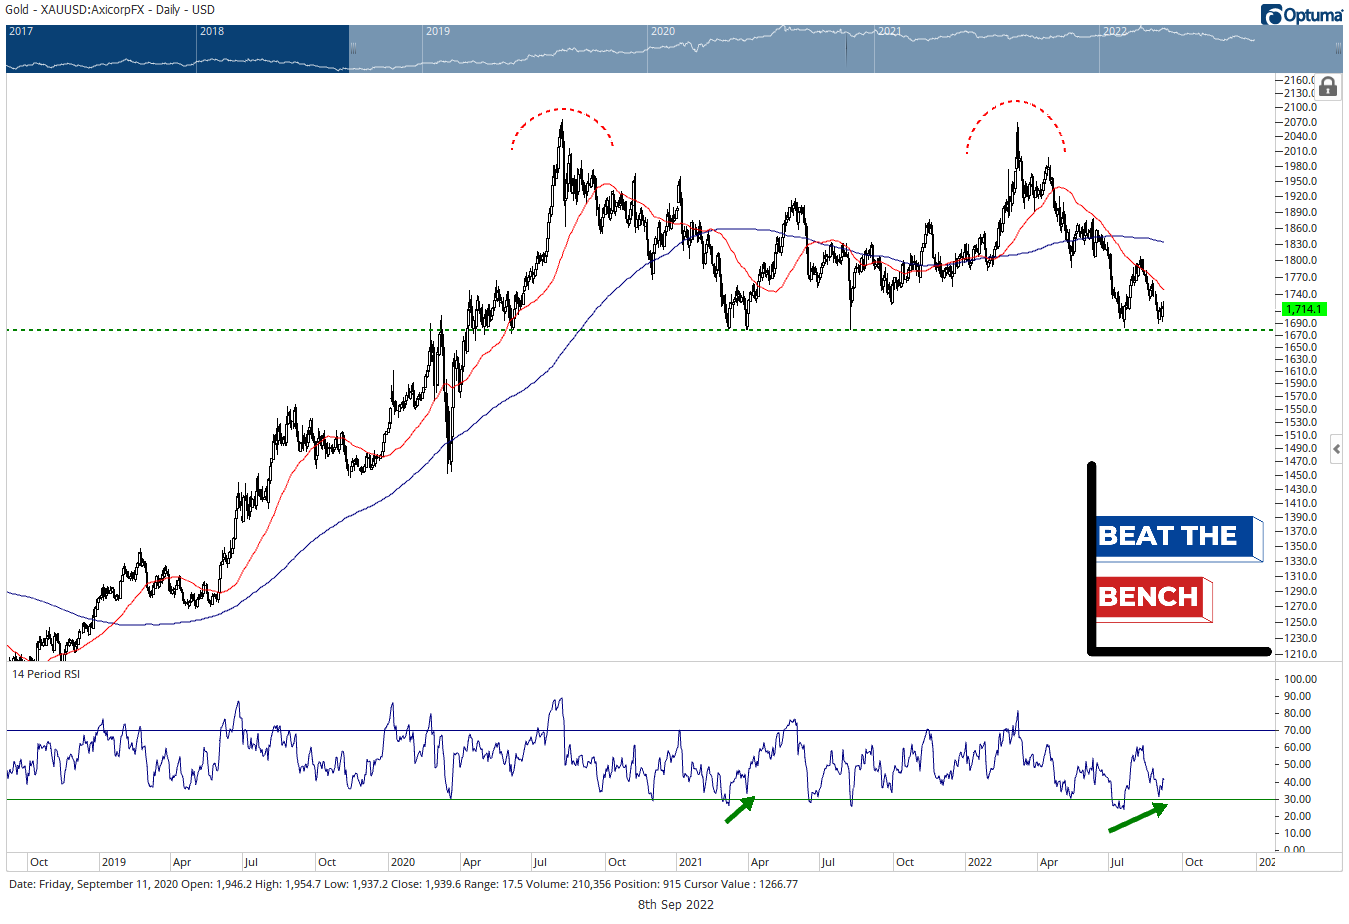Click the 2019 label in the overview strip
The height and width of the screenshot is (924, 1349).
coord(438,31)
